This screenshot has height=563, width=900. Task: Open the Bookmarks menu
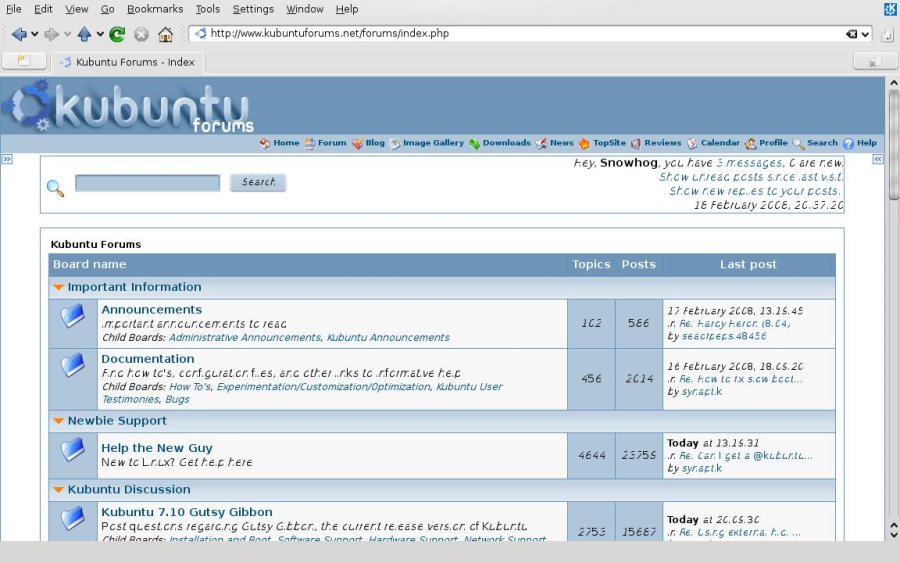pyautogui.click(x=154, y=9)
